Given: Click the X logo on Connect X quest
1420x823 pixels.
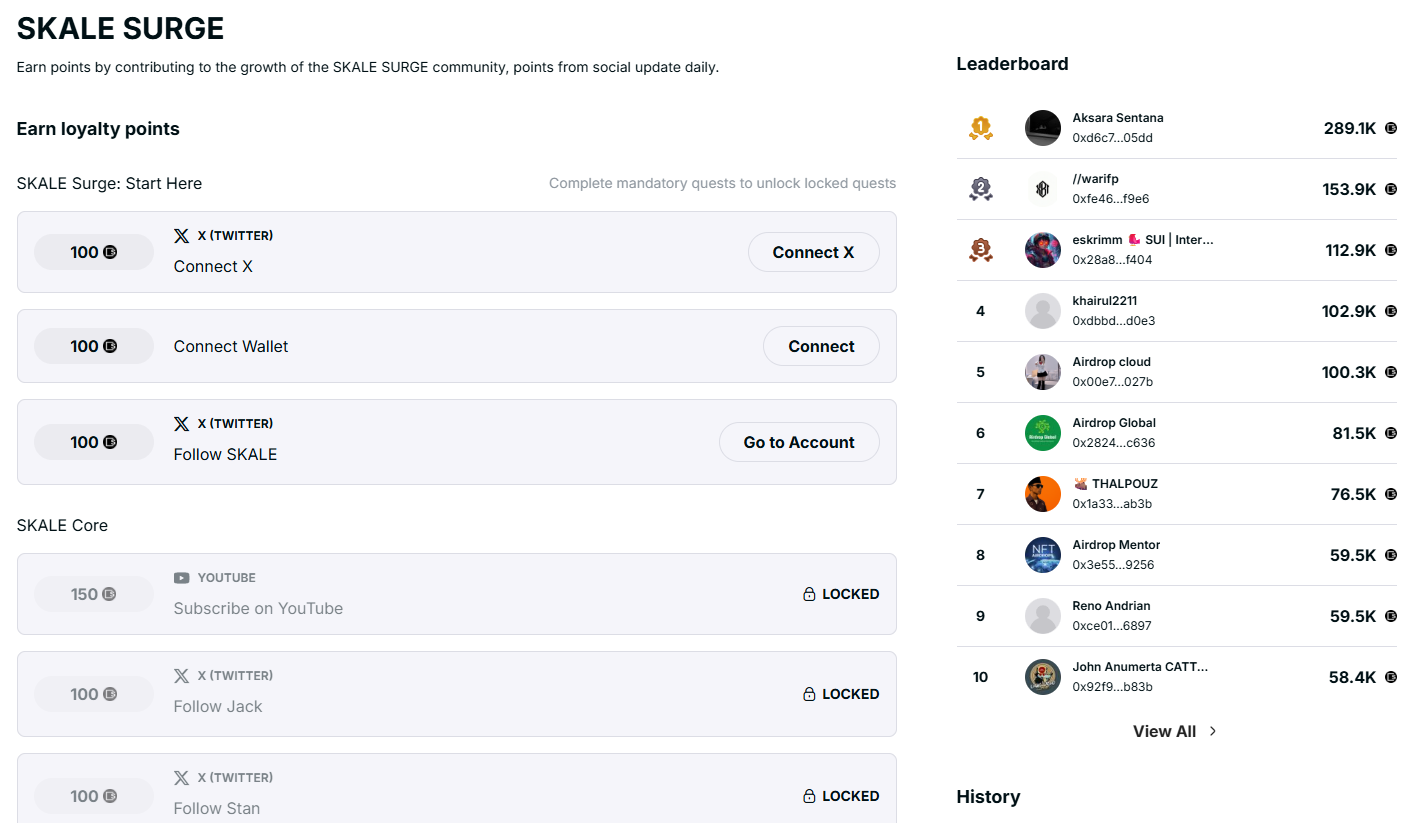Looking at the screenshot, I should point(181,236).
